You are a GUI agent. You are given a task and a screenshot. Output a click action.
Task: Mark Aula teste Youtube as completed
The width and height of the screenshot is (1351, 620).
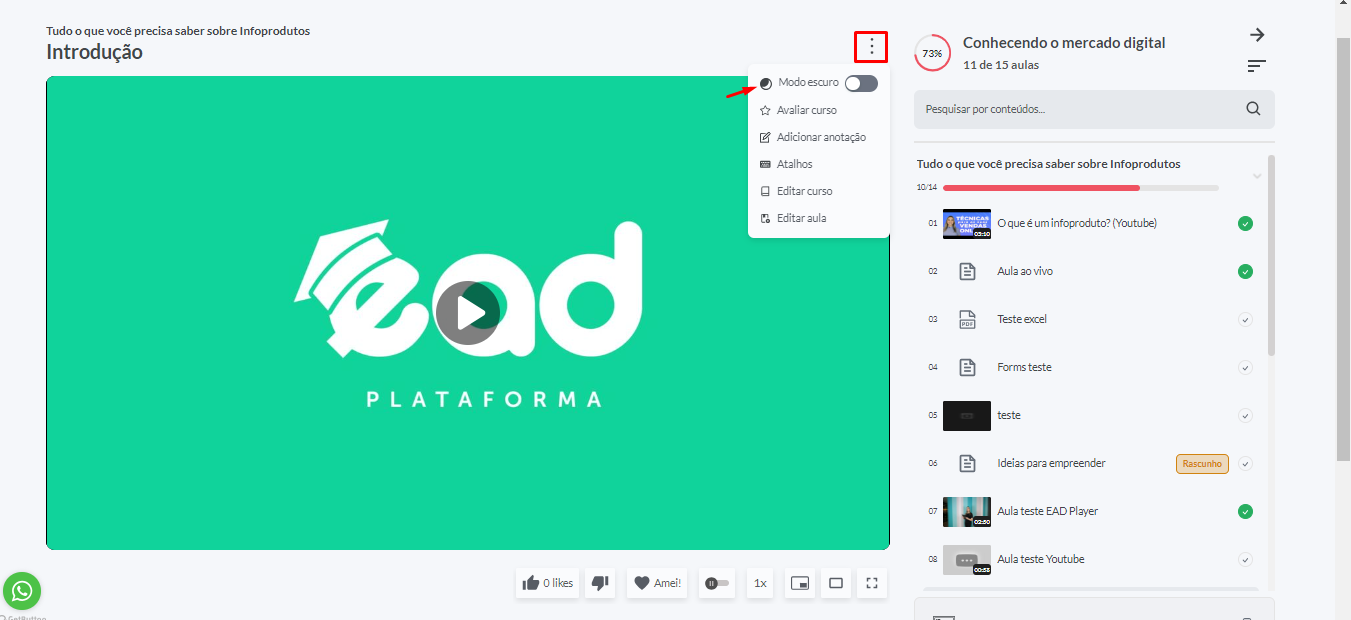[1245, 559]
